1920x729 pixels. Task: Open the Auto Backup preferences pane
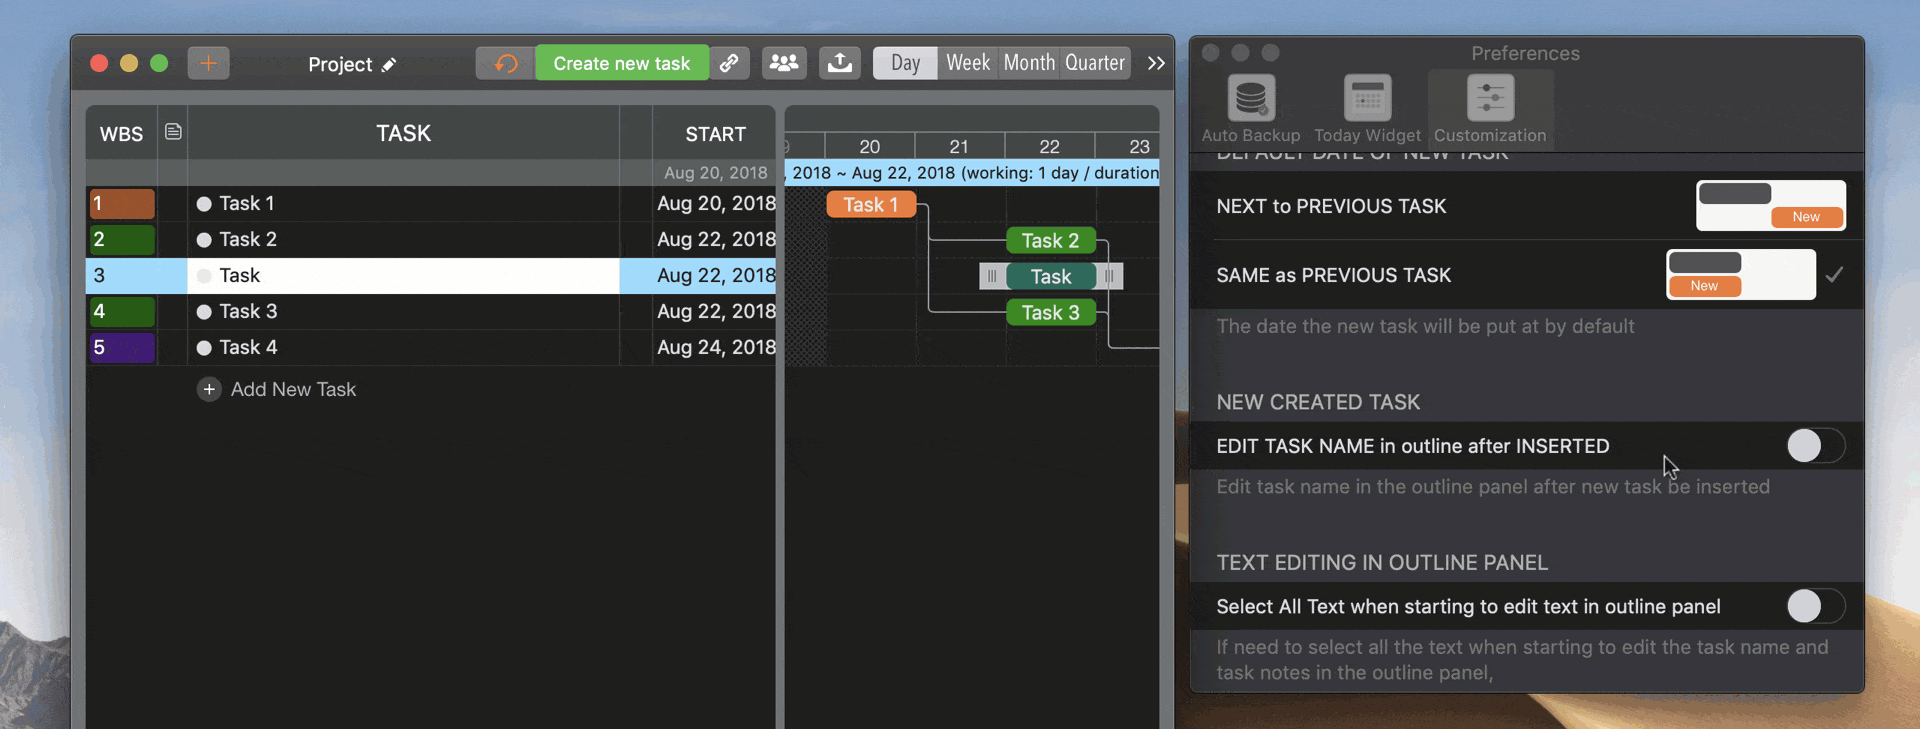[x=1251, y=108]
